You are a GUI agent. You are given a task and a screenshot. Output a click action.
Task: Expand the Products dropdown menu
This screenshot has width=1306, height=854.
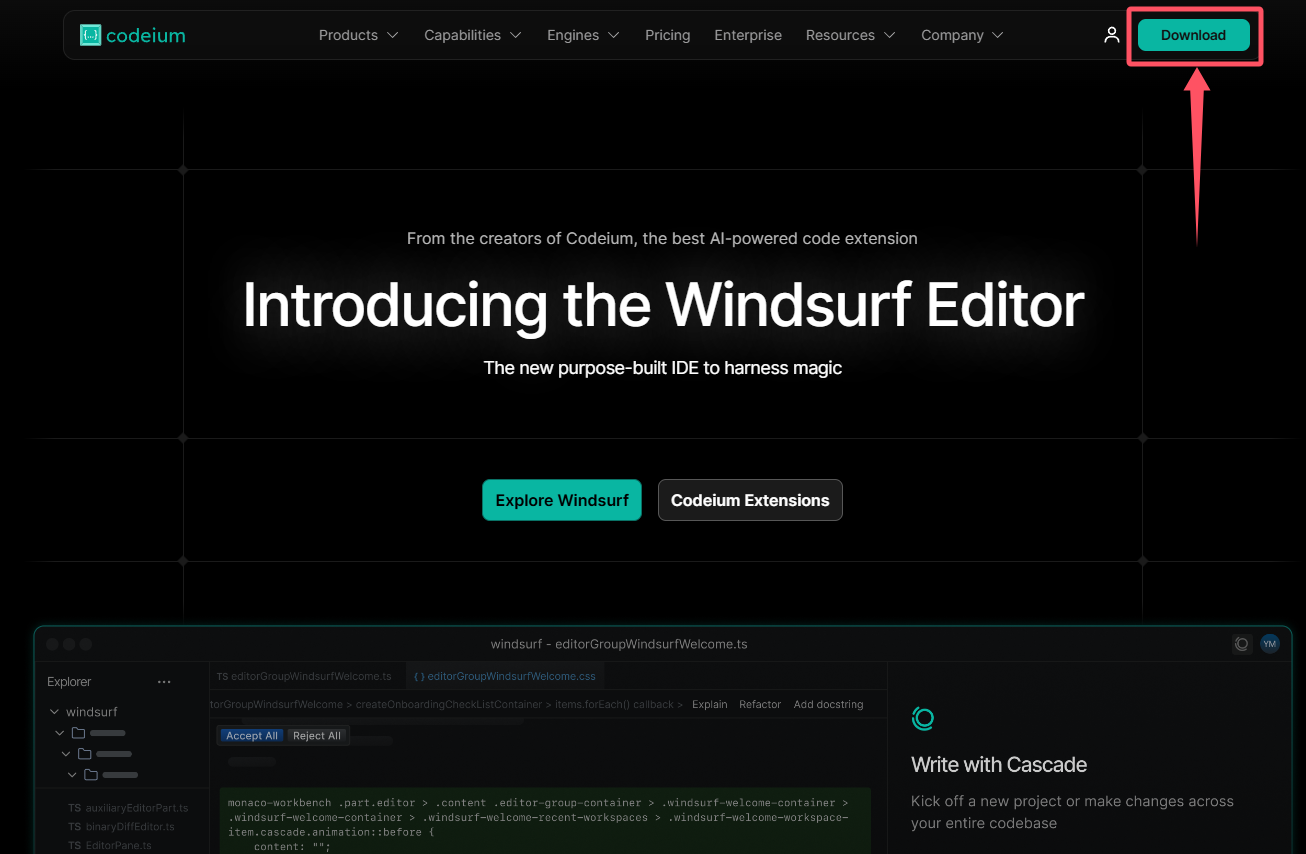pyautogui.click(x=358, y=35)
